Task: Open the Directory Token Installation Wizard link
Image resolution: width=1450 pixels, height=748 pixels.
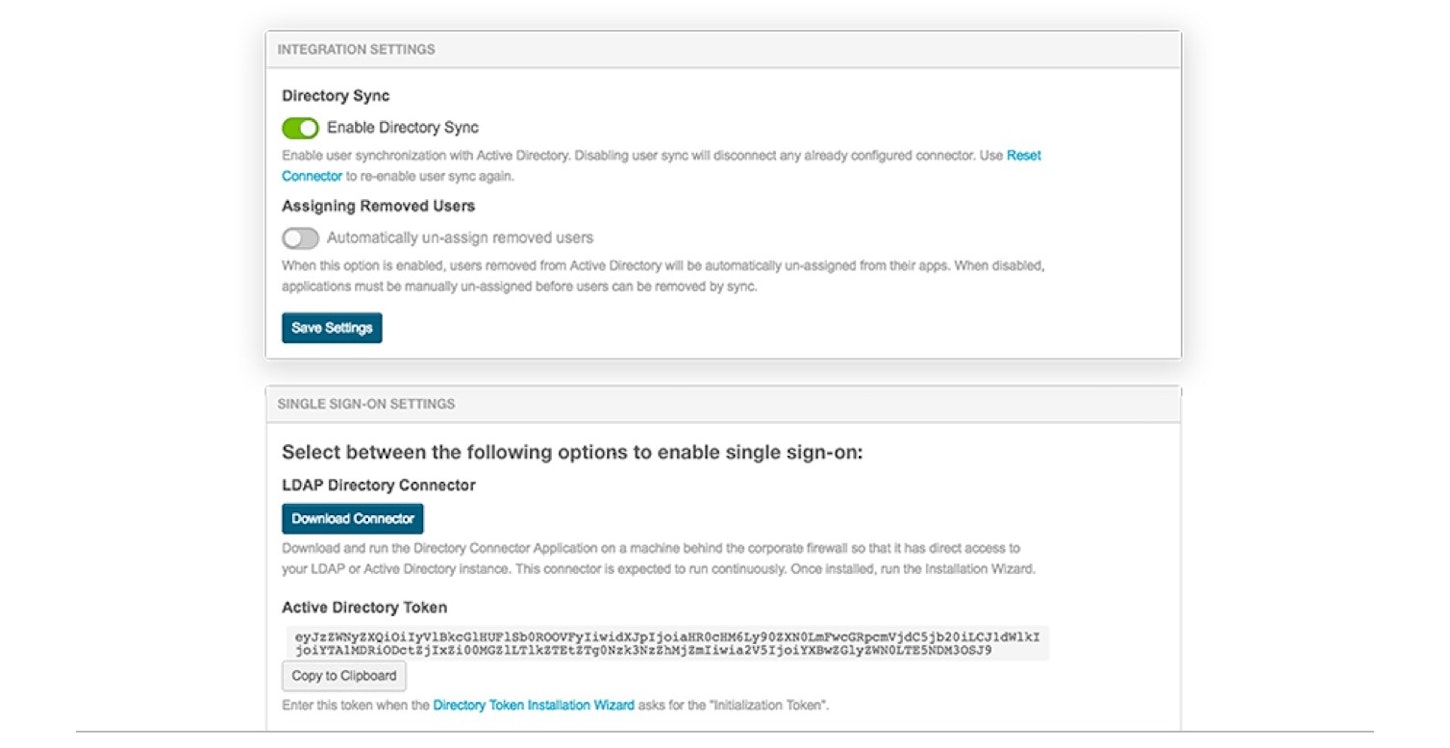Action: coord(533,705)
